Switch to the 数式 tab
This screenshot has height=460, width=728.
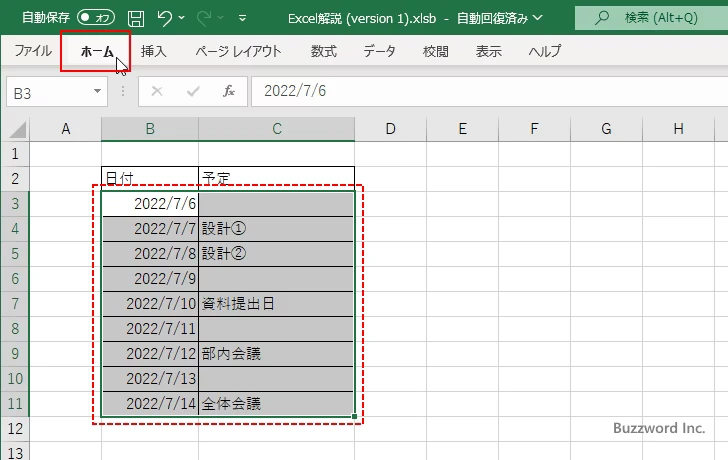pyautogui.click(x=324, y=51)
